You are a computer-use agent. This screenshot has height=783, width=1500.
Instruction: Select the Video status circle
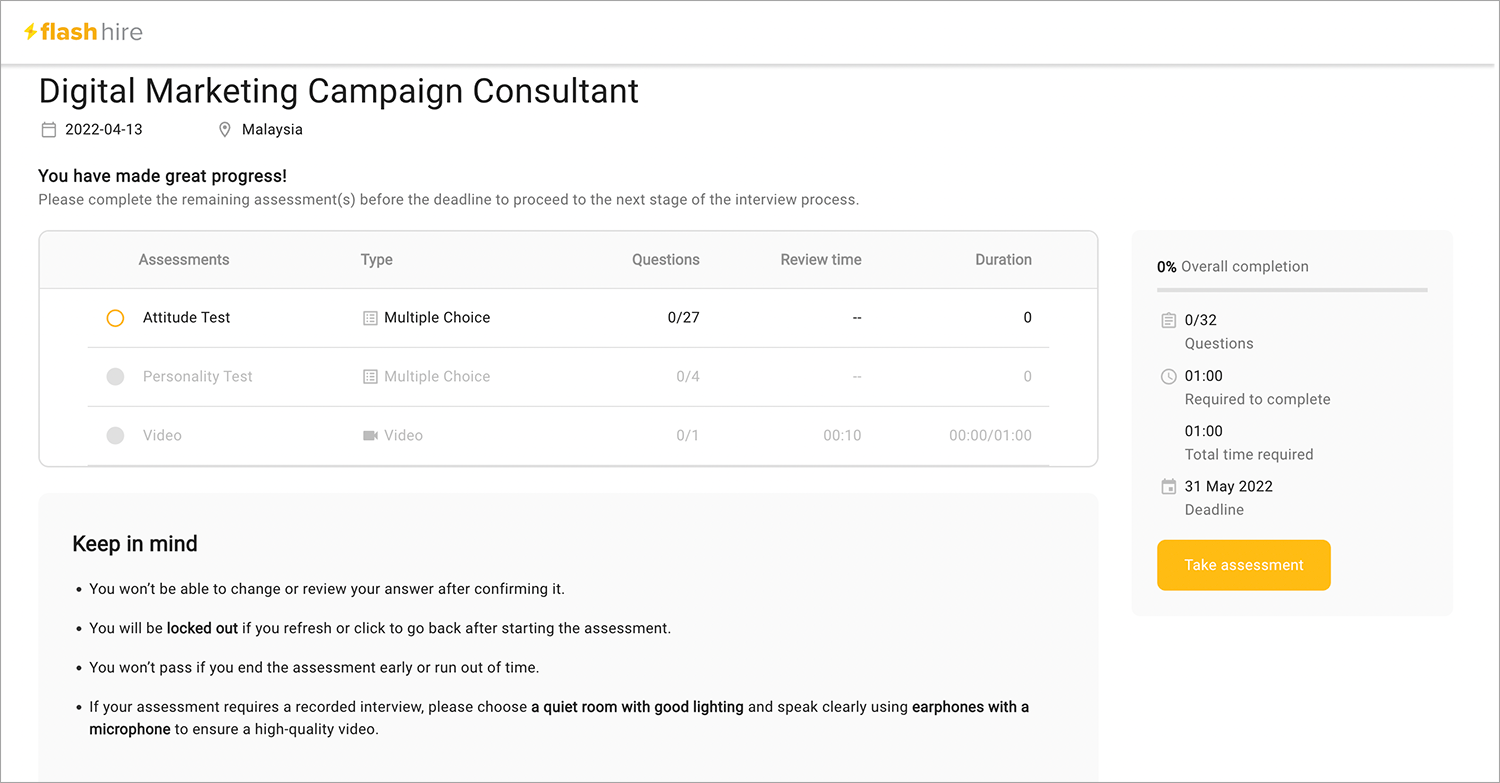coord(115,435)
